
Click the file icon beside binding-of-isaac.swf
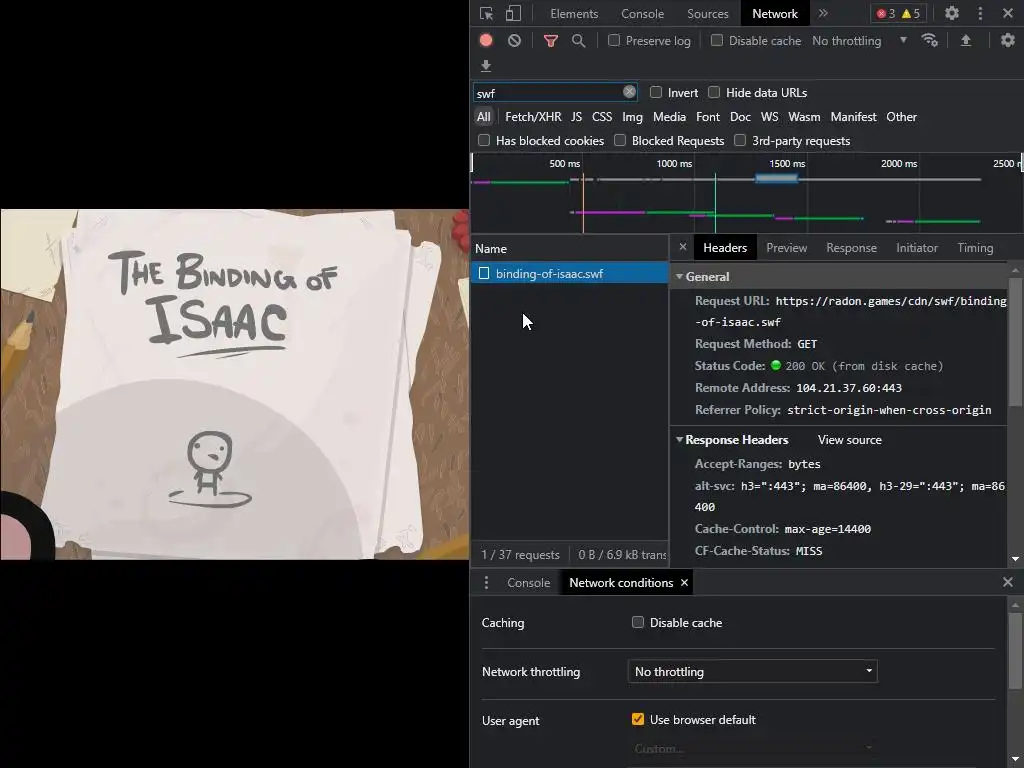(x=484, y=274)
